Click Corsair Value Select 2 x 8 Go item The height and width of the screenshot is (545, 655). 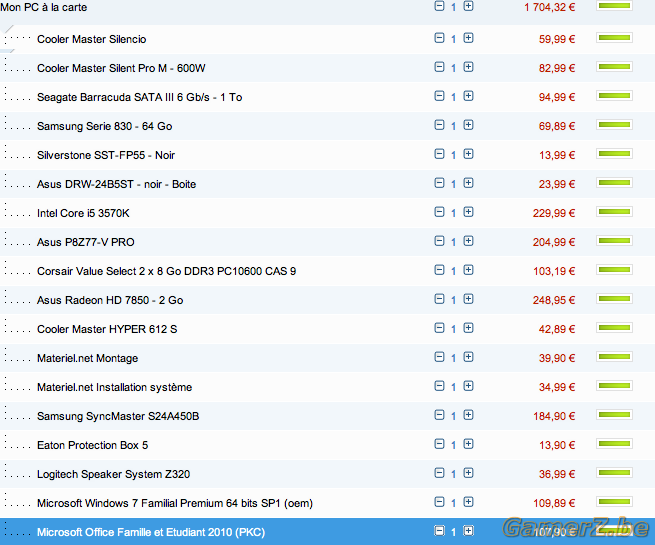tap(166, 271)
